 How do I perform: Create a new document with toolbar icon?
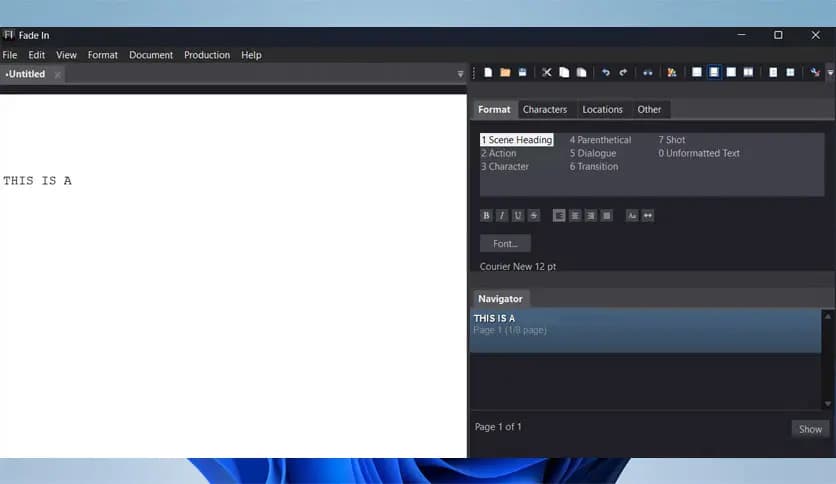[488, 72]
